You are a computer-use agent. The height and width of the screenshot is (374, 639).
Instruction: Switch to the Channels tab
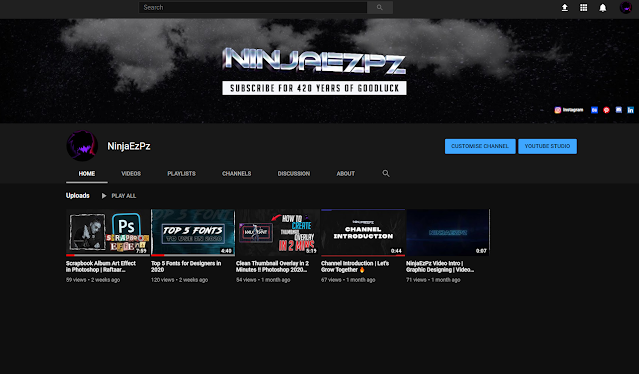pos(236,174)
